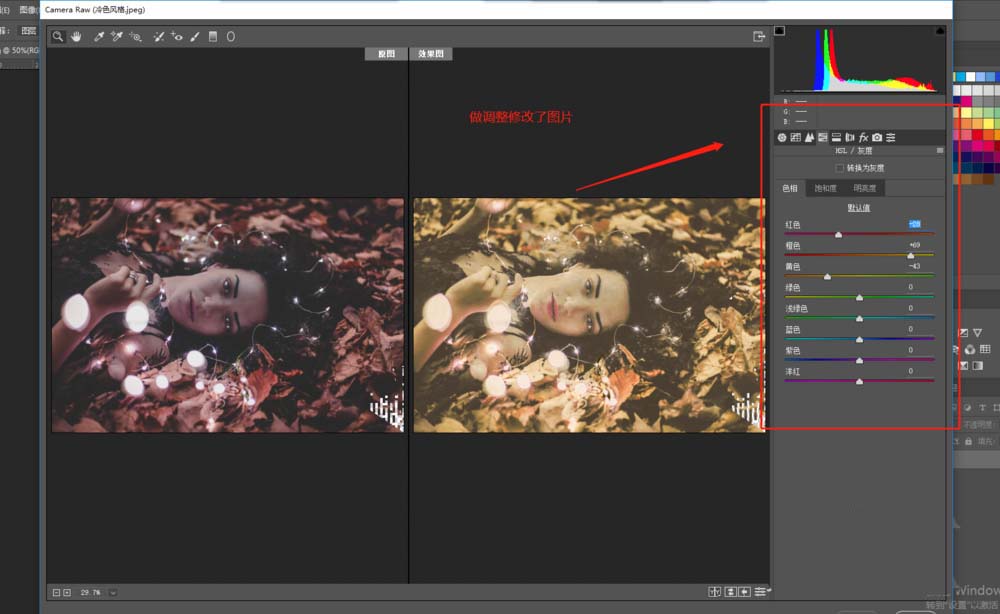Open the Basic adjustments panel

point(782,138)
